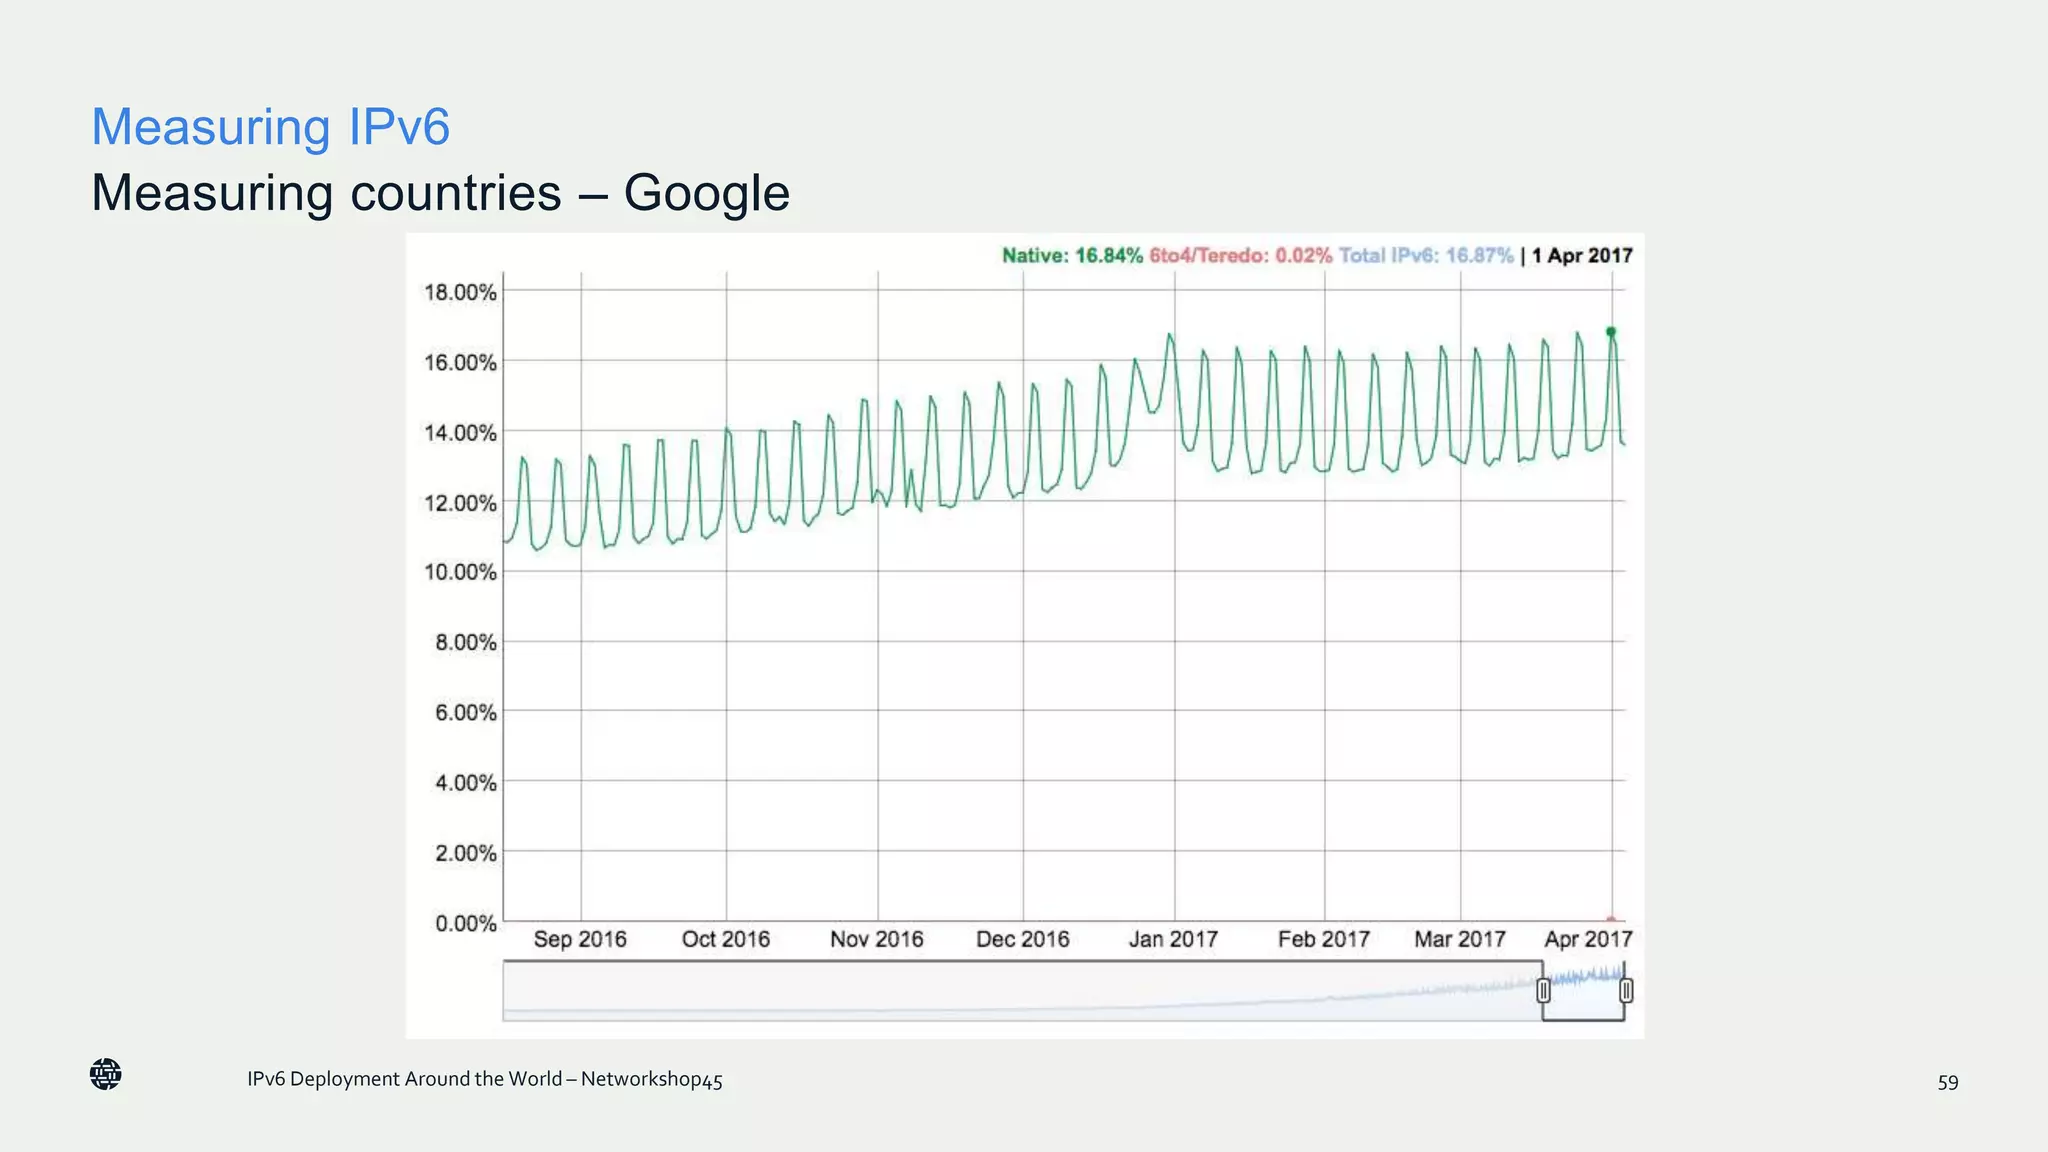Click the 'Native: 16.84%' legend value

tap(1072, 256)
